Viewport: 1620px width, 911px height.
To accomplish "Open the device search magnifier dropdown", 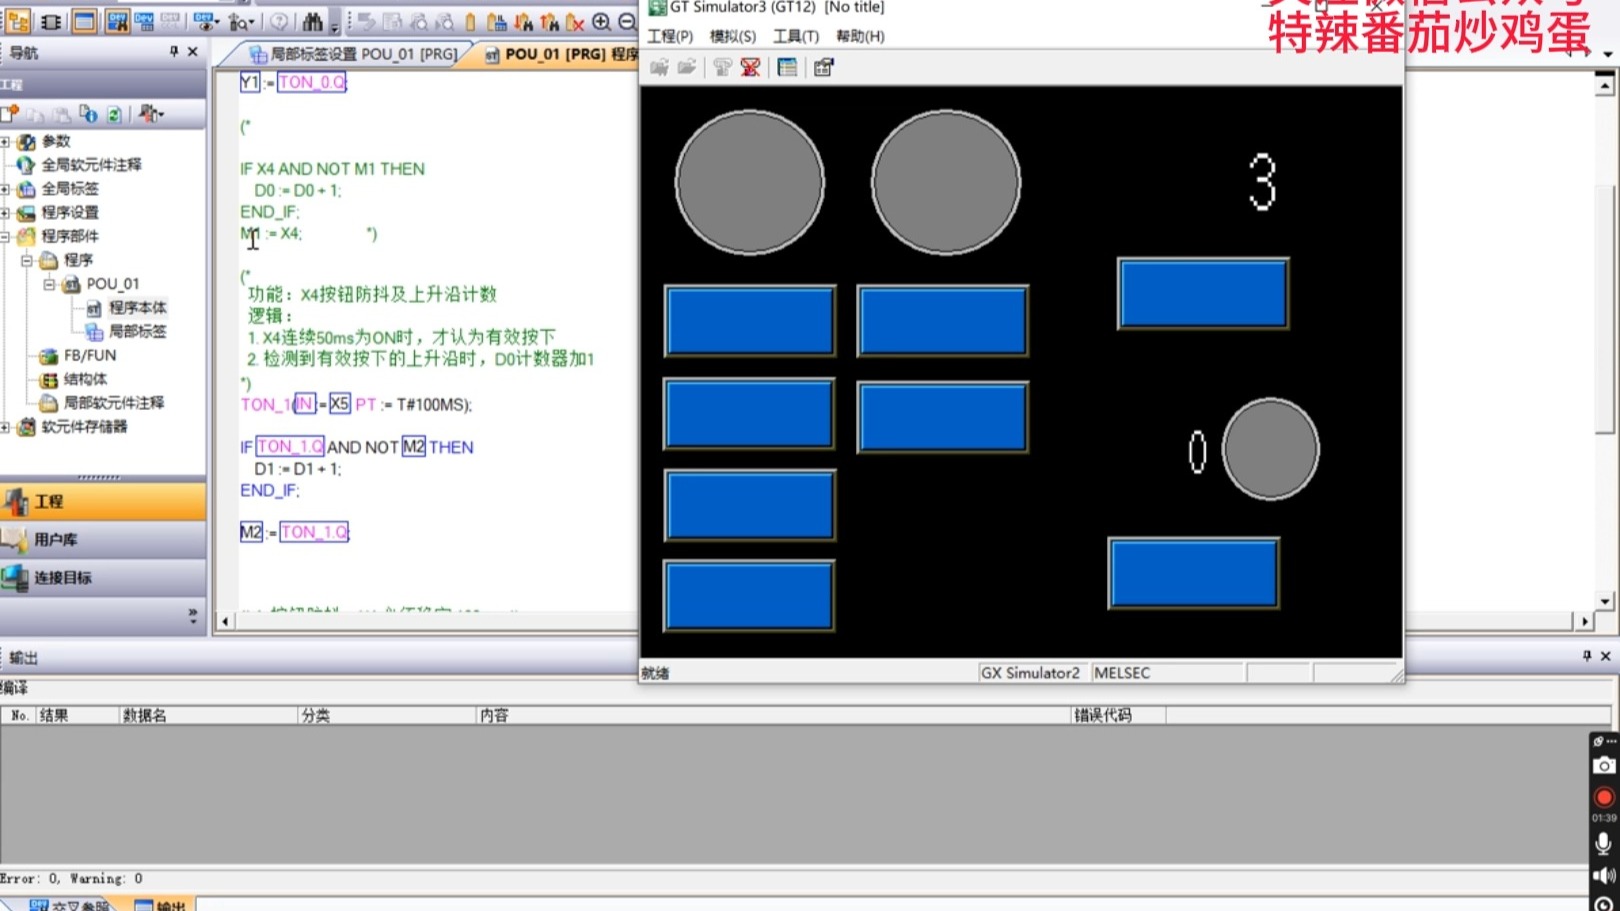I will (x=240, y=21).
